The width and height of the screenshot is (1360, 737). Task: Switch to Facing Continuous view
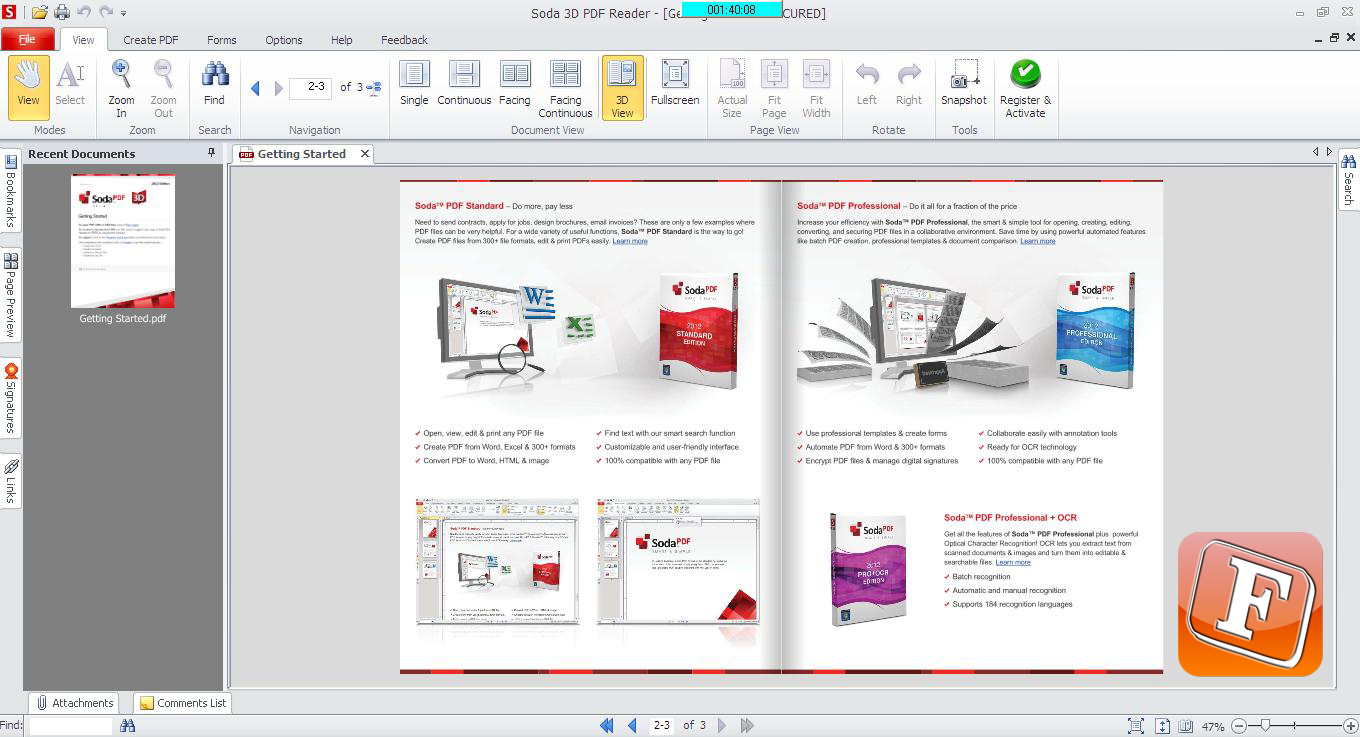pyautogui.click(x=565, y=87)
